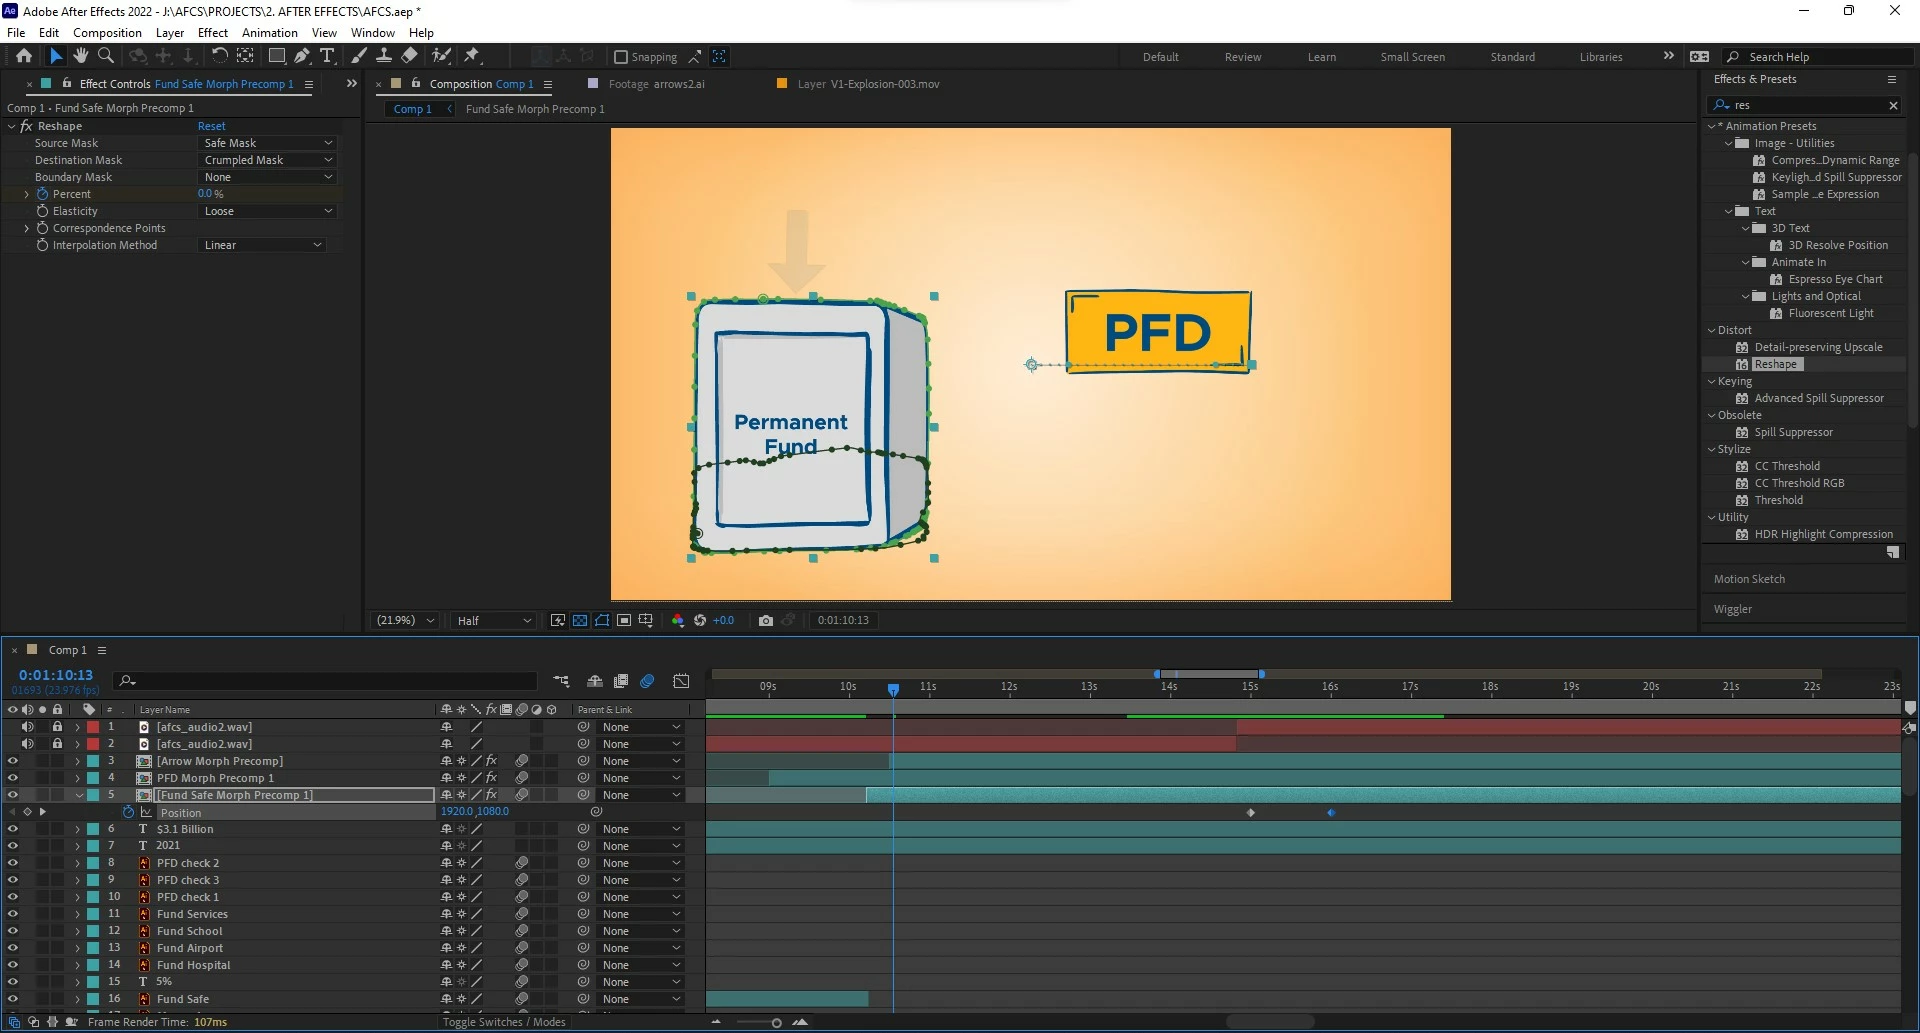
Task: Select the Puppet Pin tool
Action: tap(472, 56)
